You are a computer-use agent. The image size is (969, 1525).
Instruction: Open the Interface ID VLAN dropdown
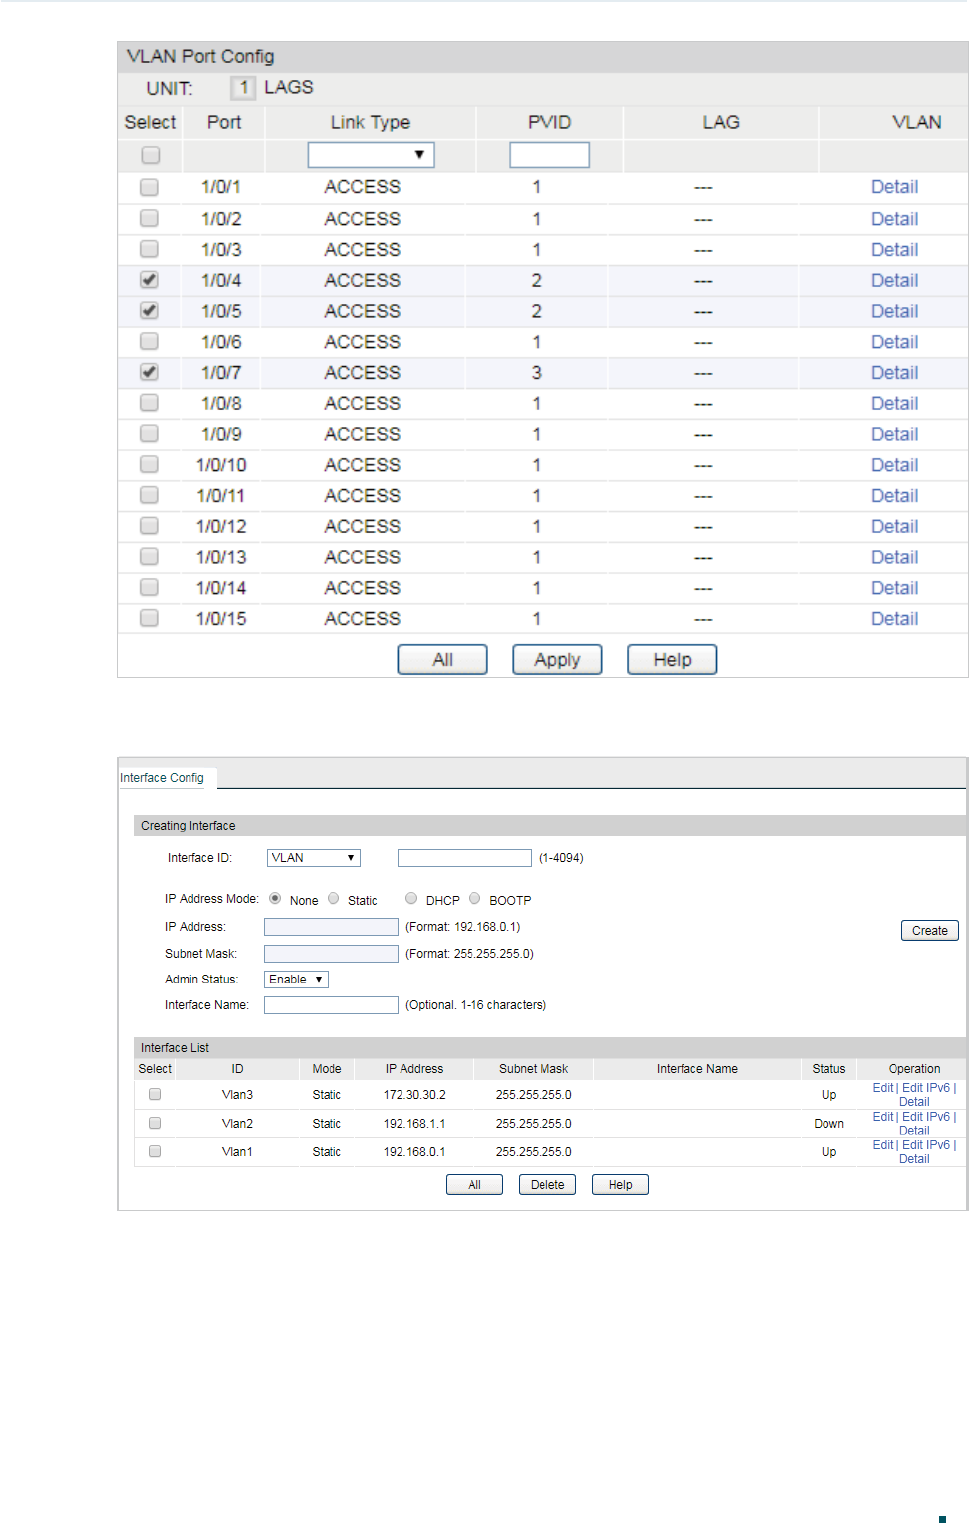pyautogui.click(x=314, y=858)
